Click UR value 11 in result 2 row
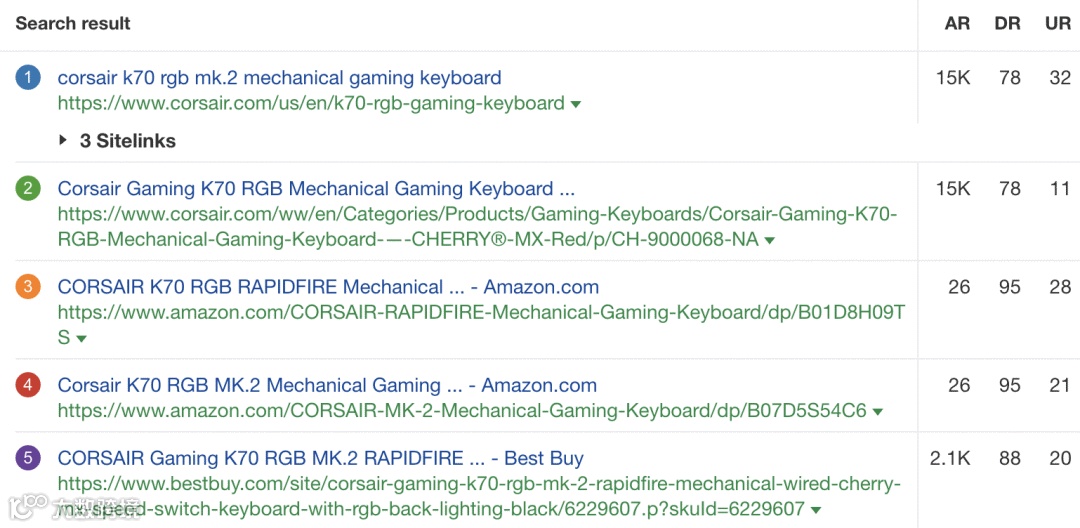Image resolution: width=1080 pixels, height=528 pixels. tap(1061, 189)
